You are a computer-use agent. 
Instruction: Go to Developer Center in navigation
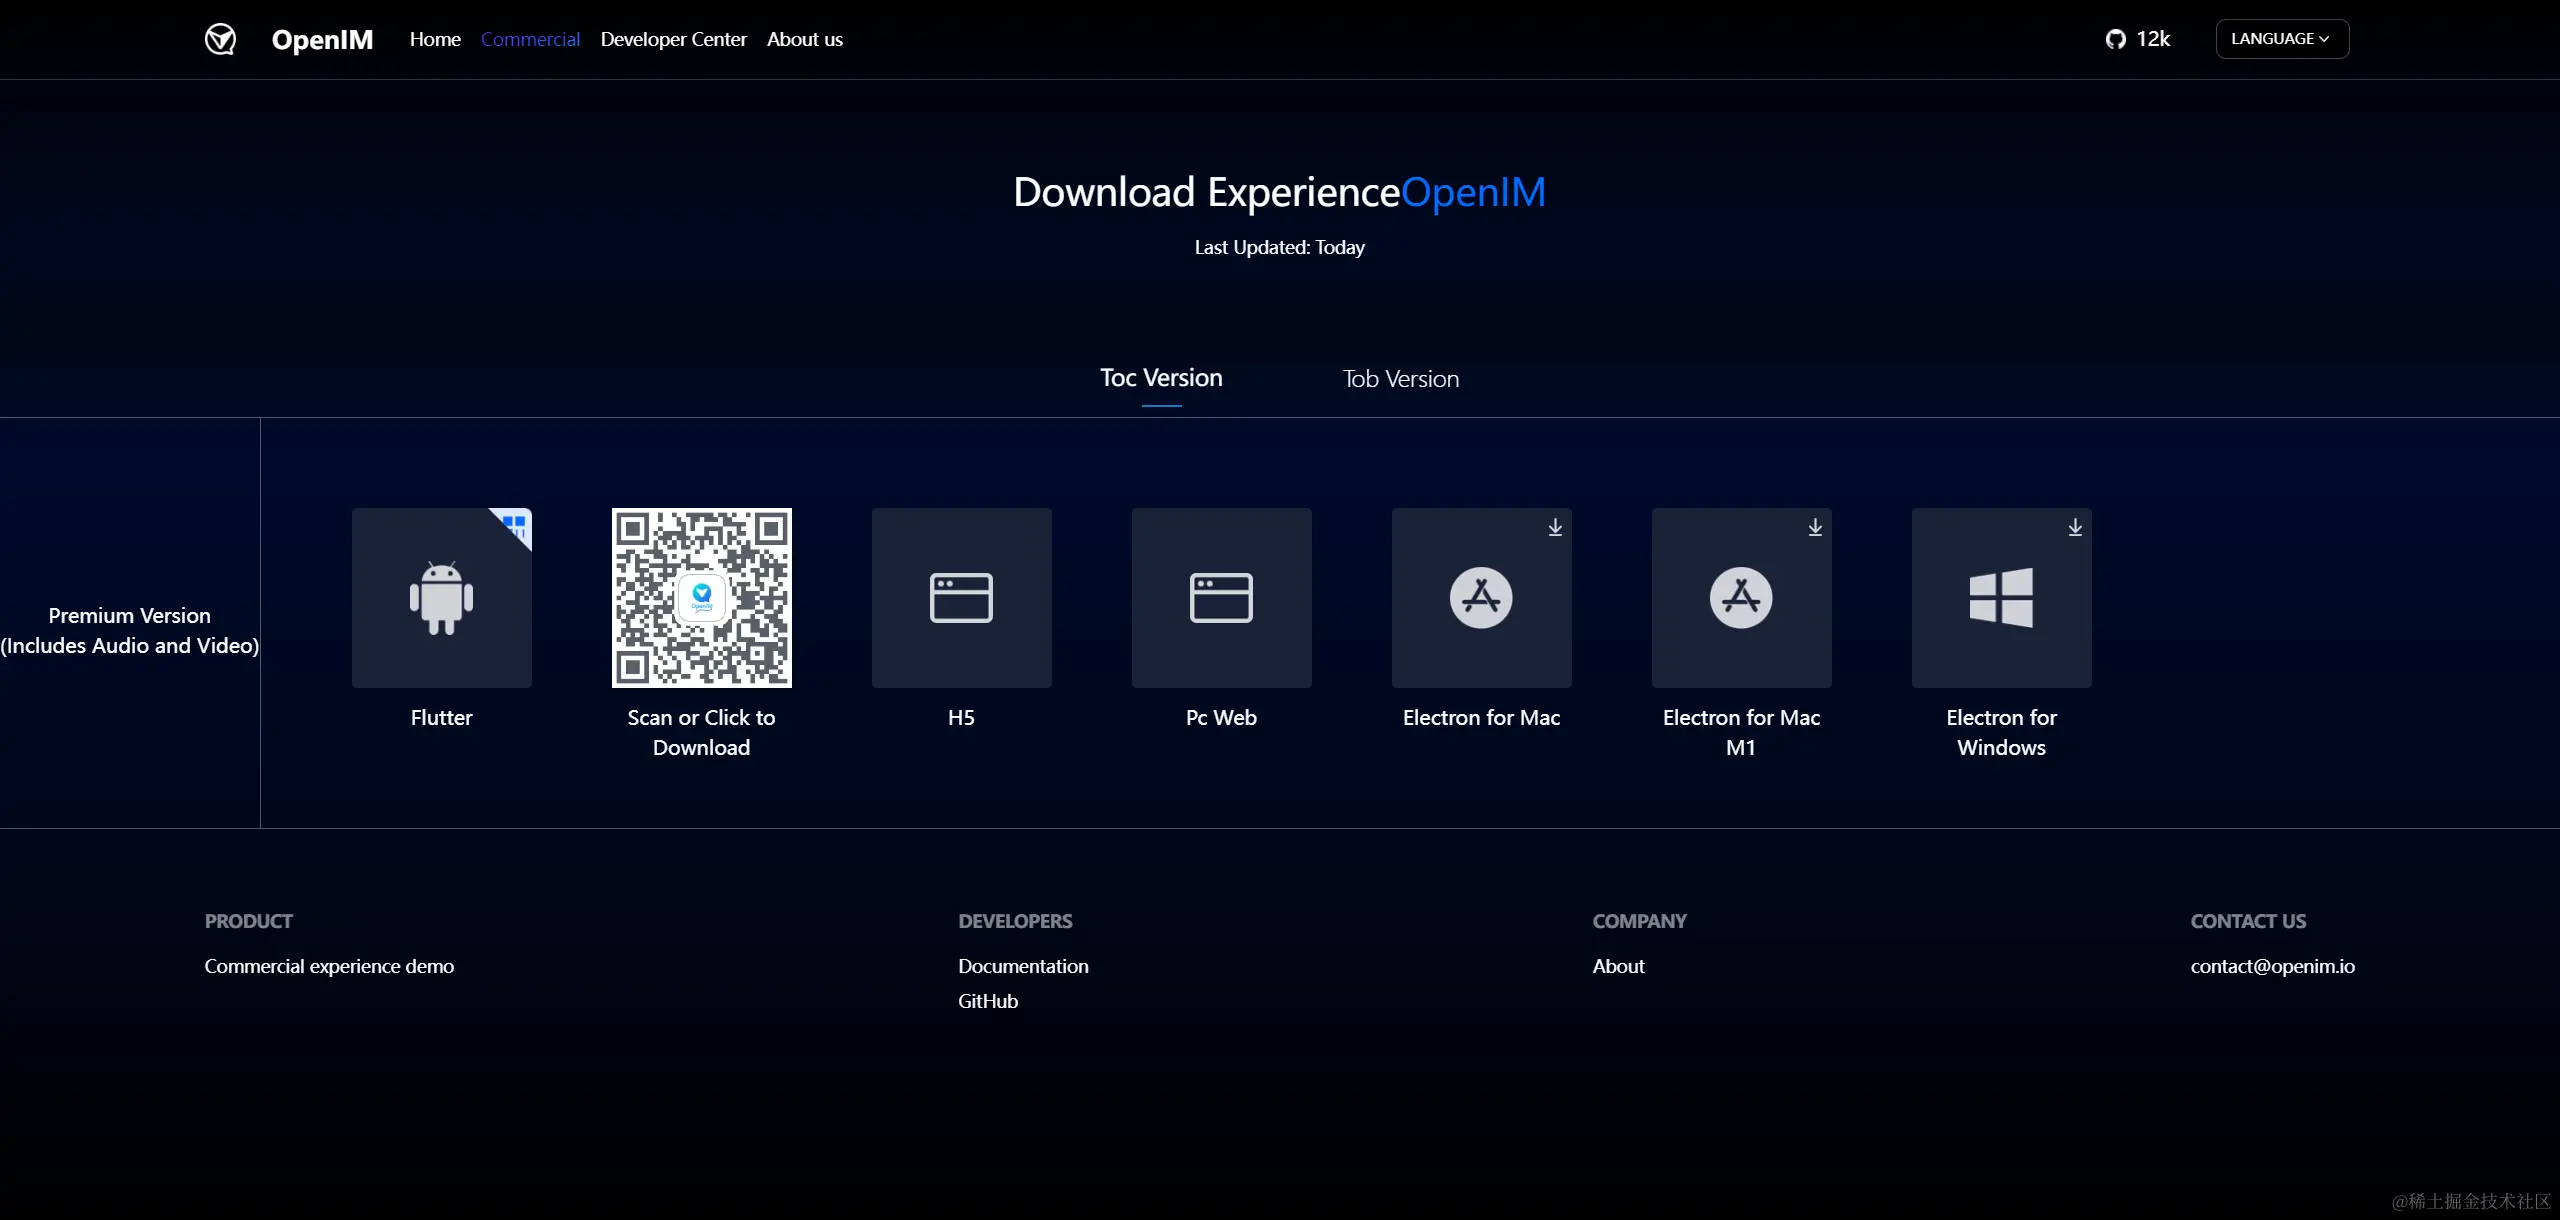click(673, 39)
